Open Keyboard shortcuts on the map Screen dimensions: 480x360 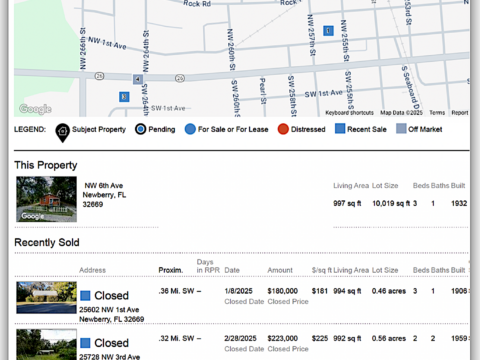pyautogui.click(x=349, y=113)
